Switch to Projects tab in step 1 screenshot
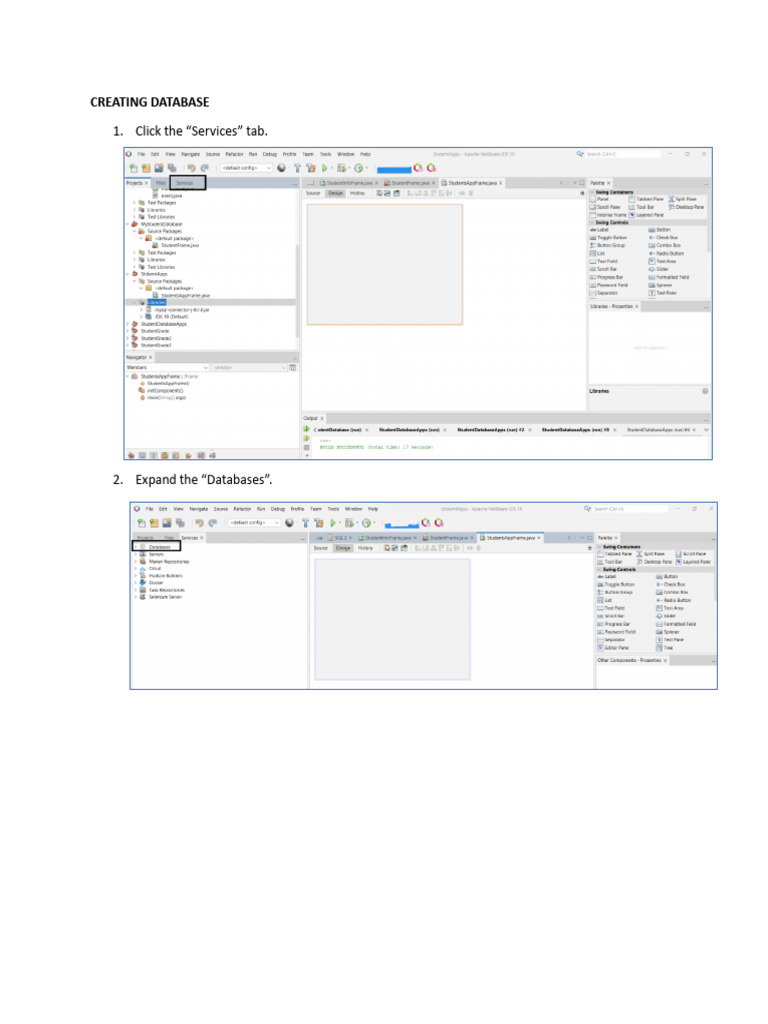 point(136,184)
